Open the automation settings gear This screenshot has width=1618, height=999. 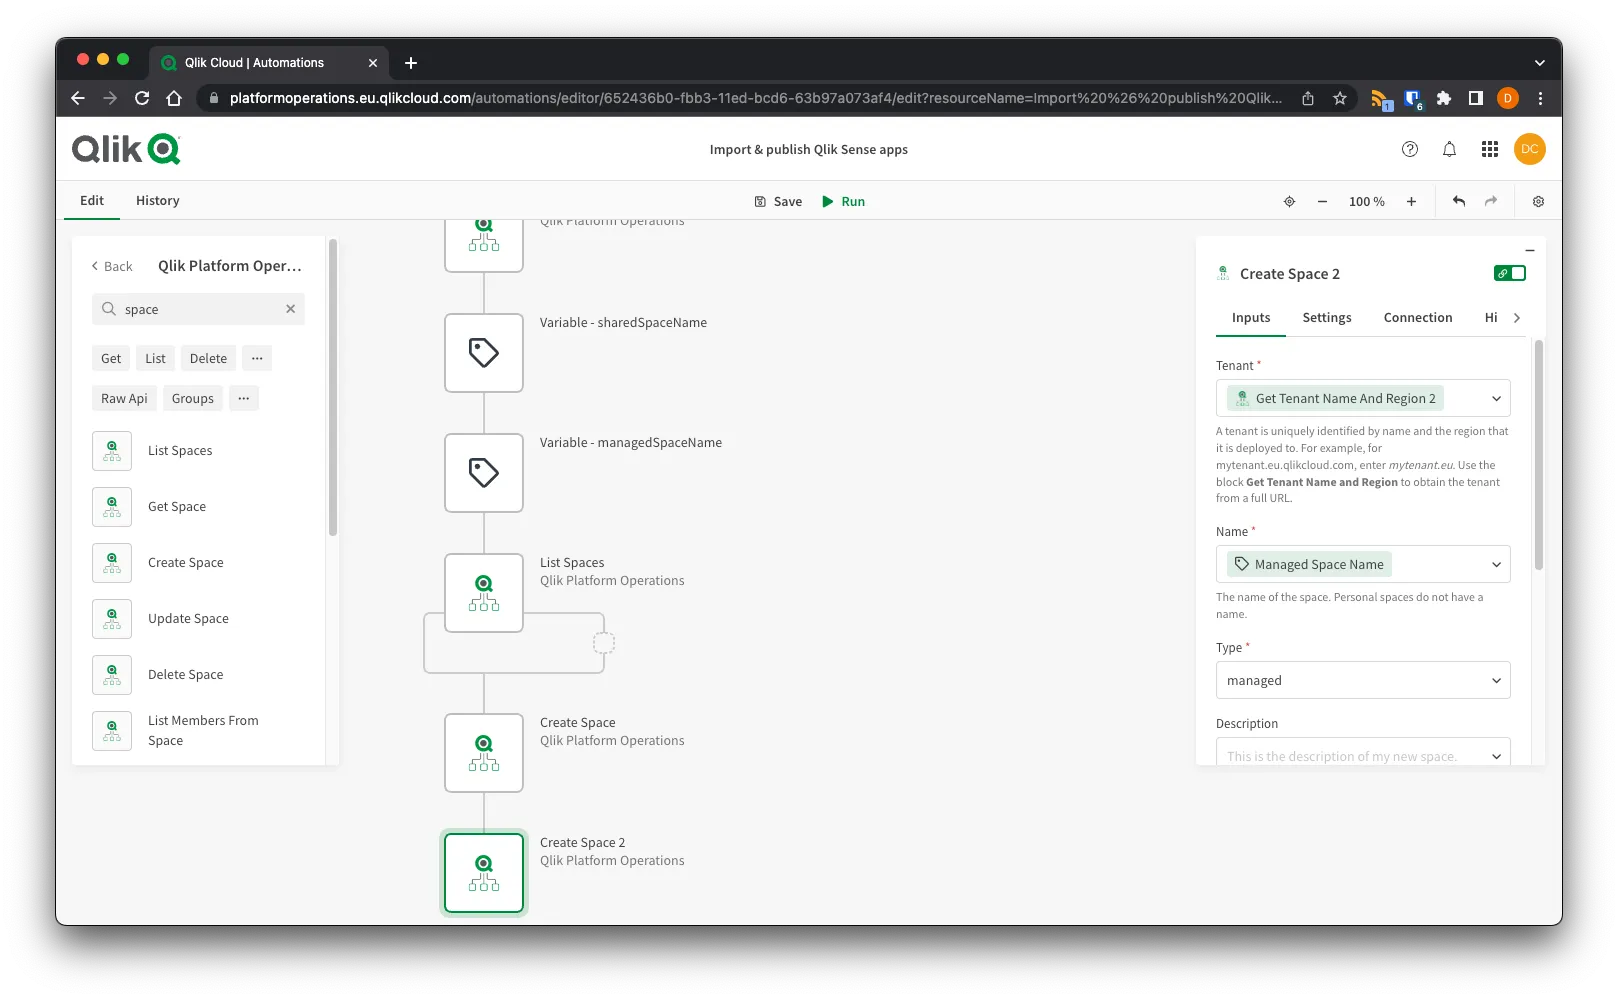pyautogui.click(x=1537, y=201)
